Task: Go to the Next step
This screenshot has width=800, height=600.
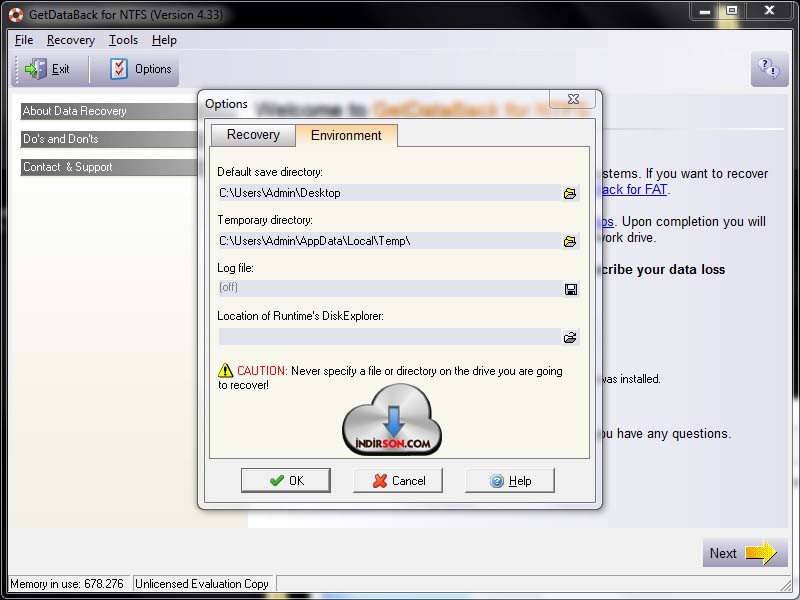Action: click(x=744, y=553)
